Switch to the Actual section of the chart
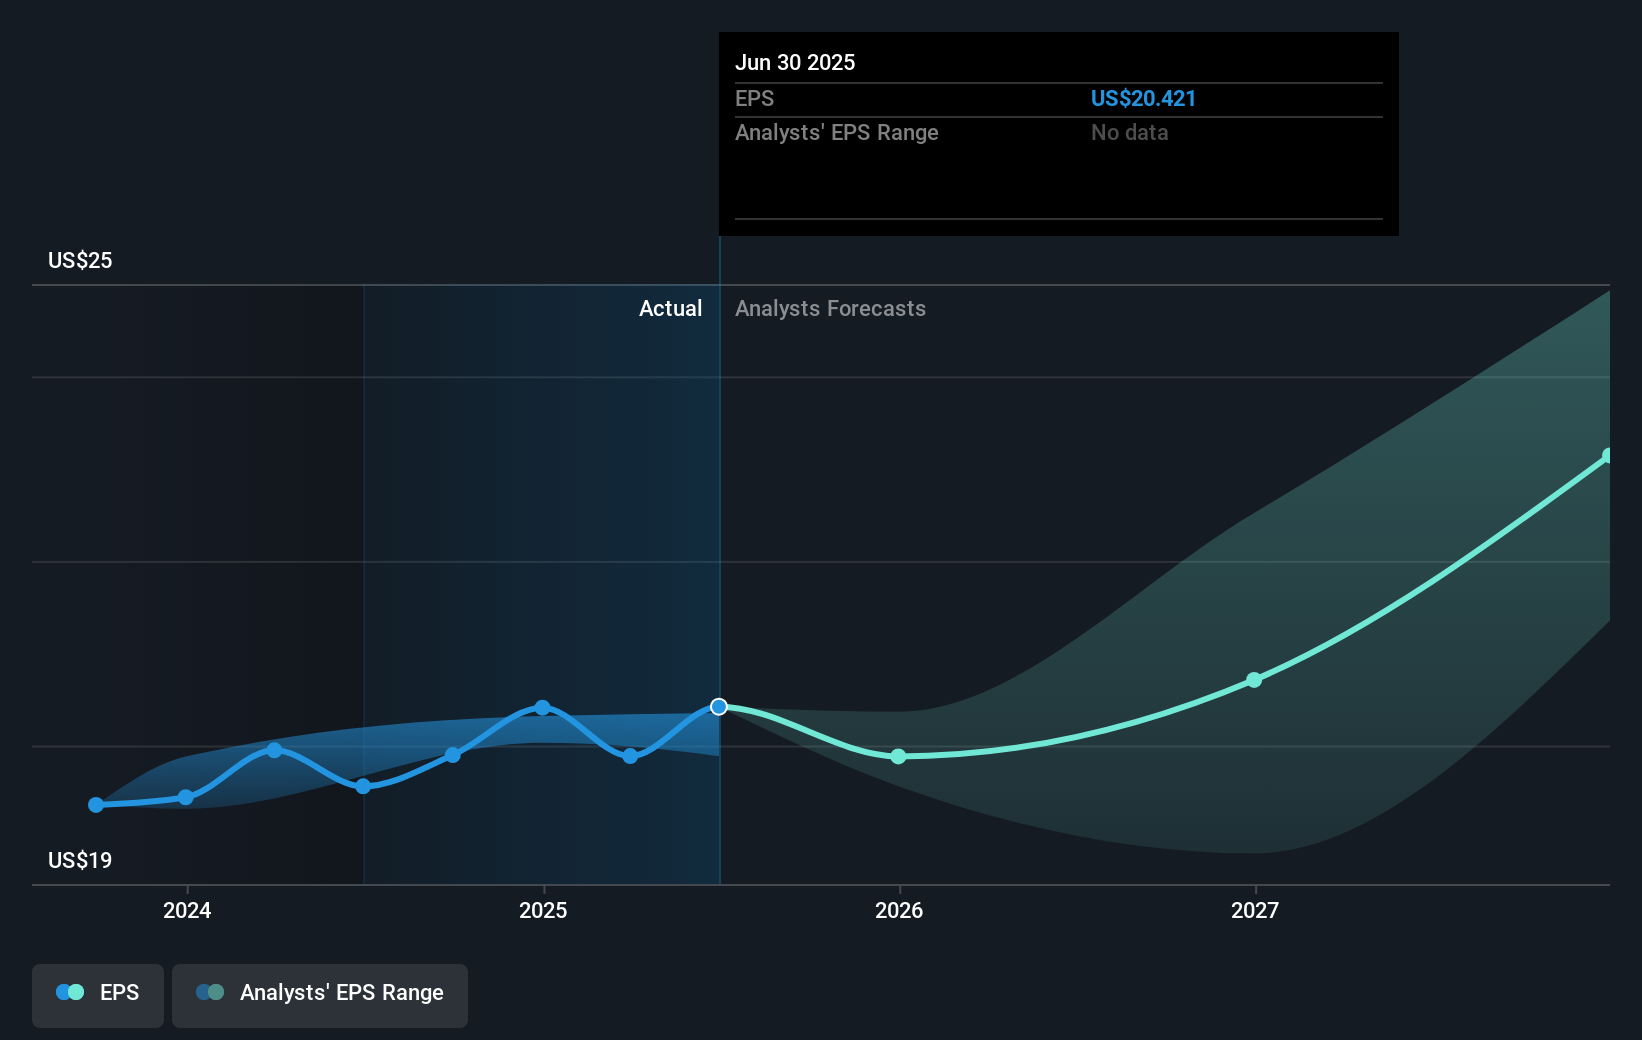 pos(670,308)
